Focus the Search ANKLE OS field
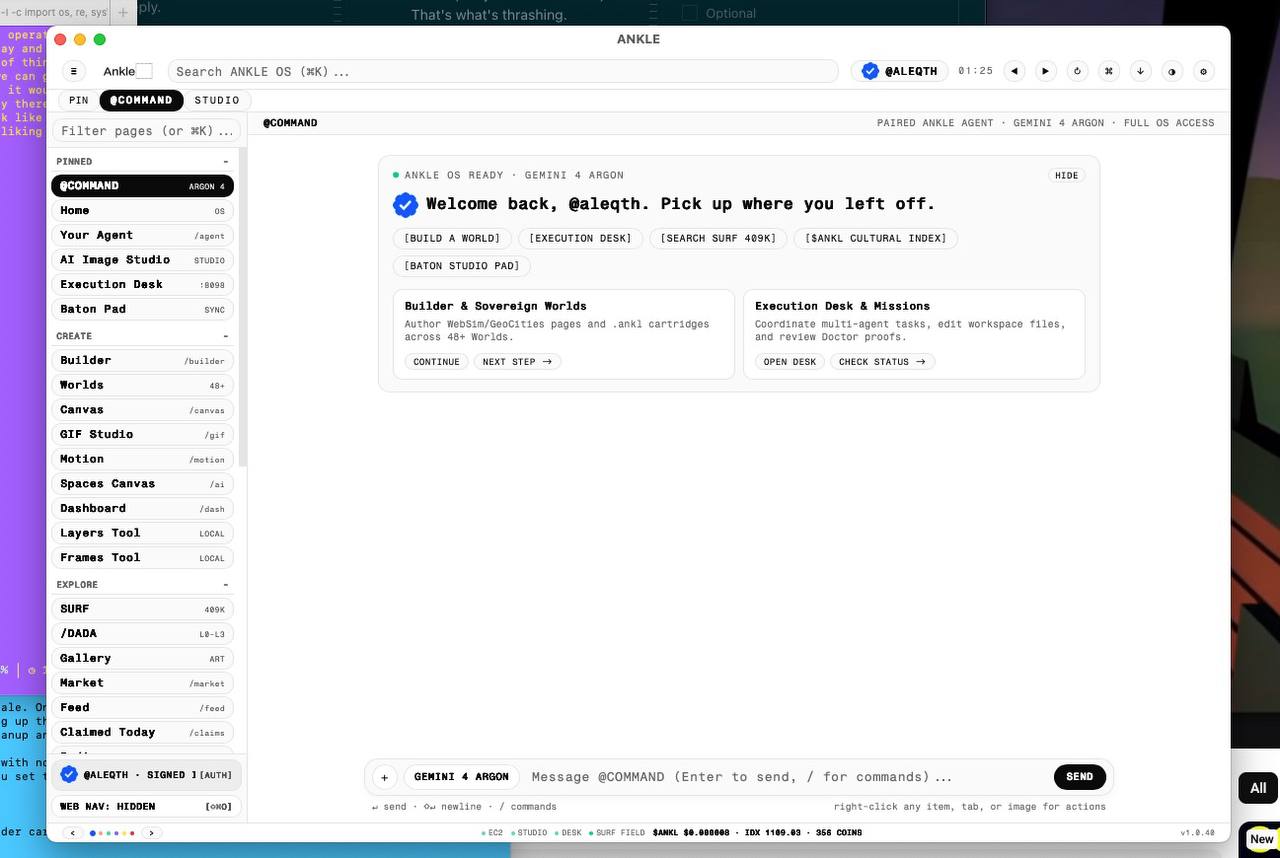The image size is (1280, 858). point(503,71)
